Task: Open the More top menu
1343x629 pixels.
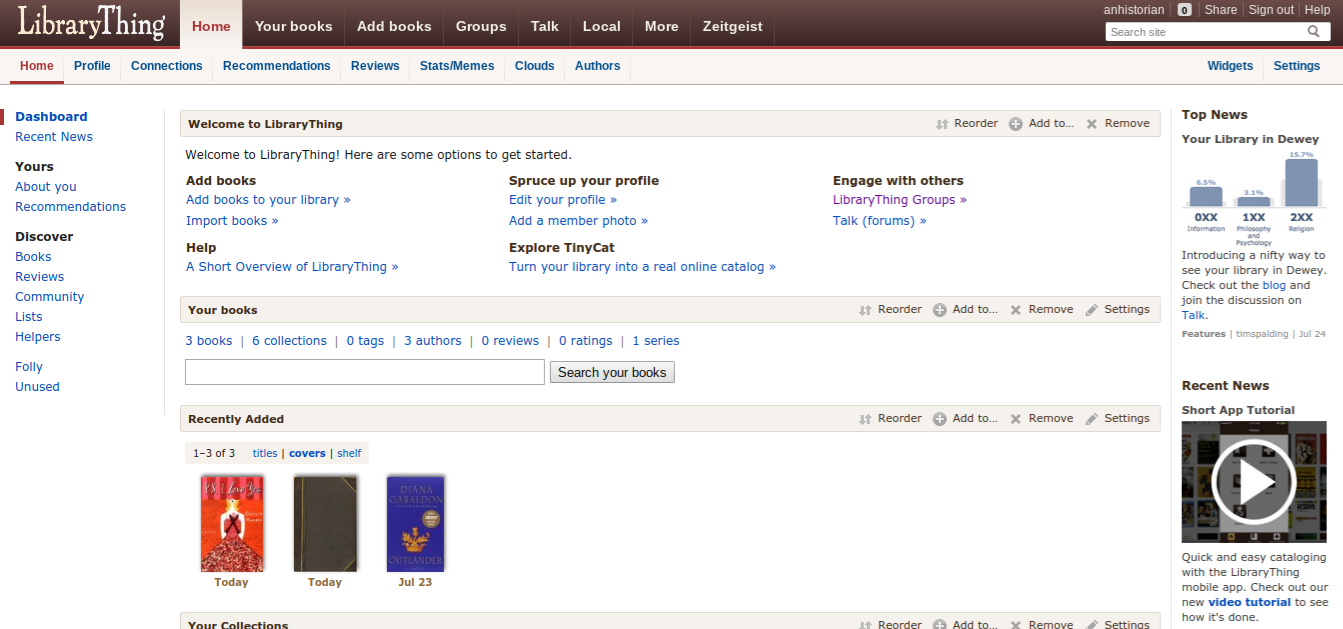Action: [x=662, y=26]
